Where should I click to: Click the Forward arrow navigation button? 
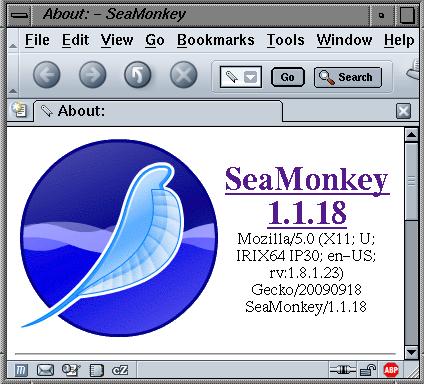(x=92, y=75)
